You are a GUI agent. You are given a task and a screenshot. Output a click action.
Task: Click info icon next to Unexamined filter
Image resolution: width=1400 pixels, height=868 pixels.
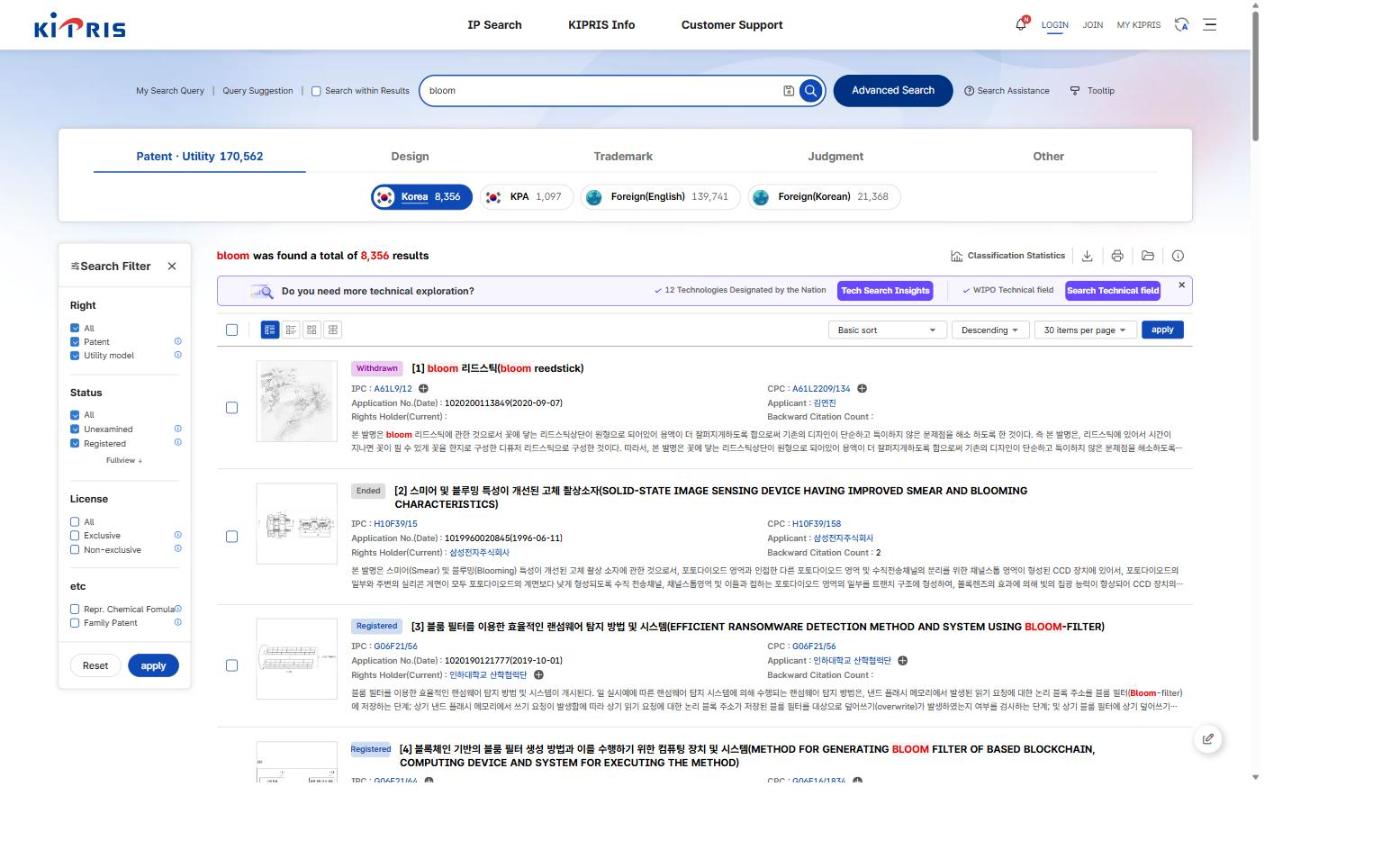pyautogui.click(x=178, y=429)
